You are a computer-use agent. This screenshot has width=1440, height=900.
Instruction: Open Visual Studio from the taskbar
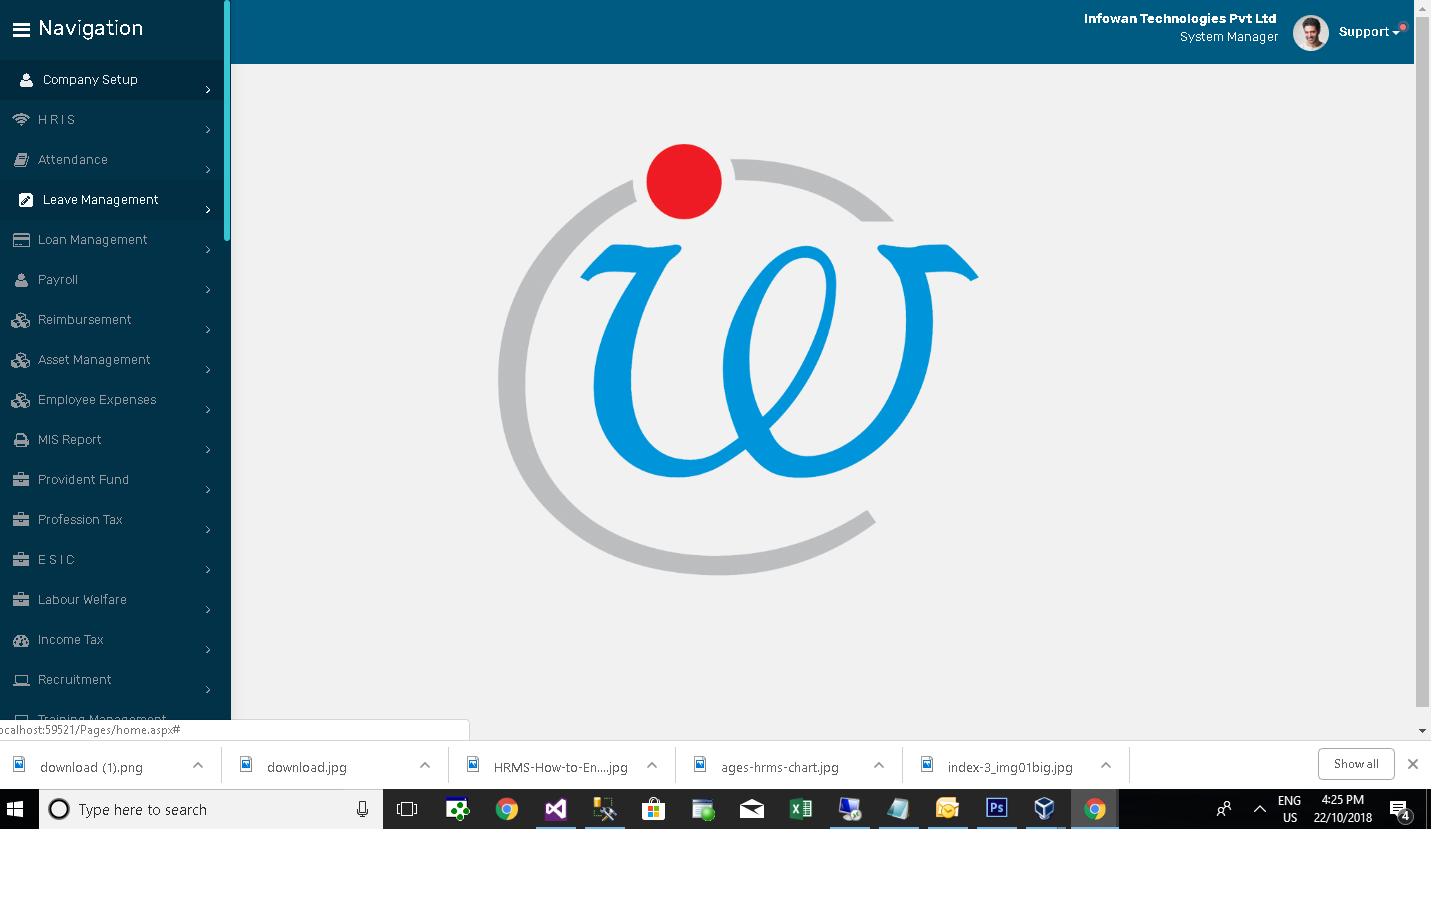pos(555,809)
